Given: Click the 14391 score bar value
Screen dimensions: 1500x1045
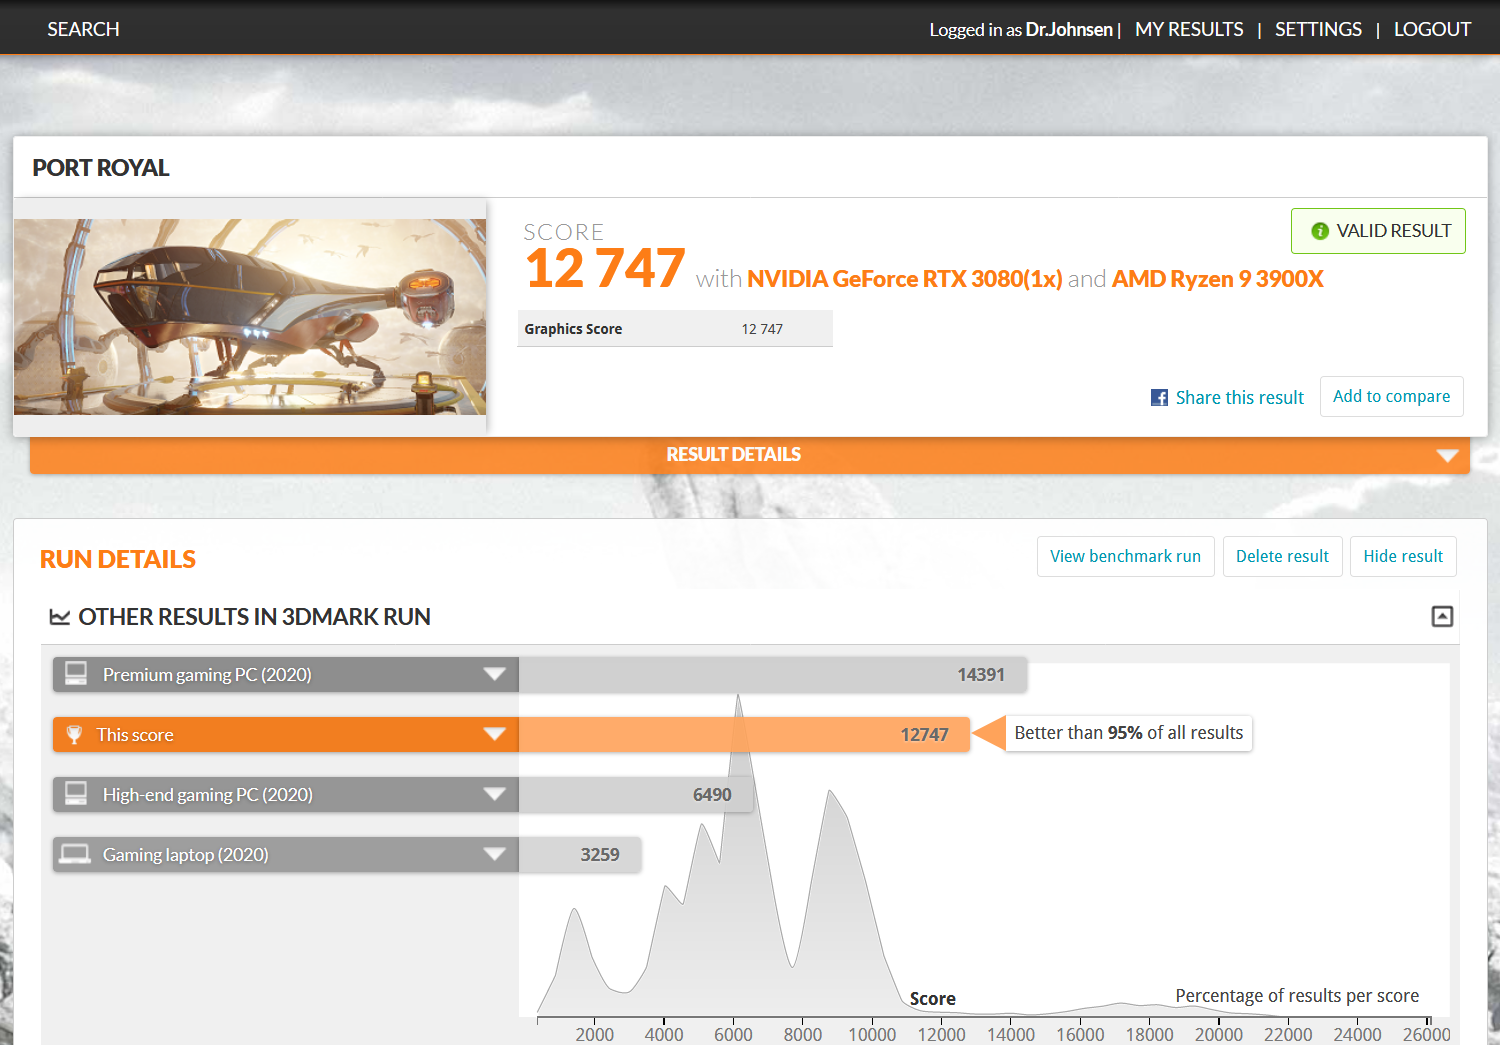Looking at the screenshot, I should (980, 675).
